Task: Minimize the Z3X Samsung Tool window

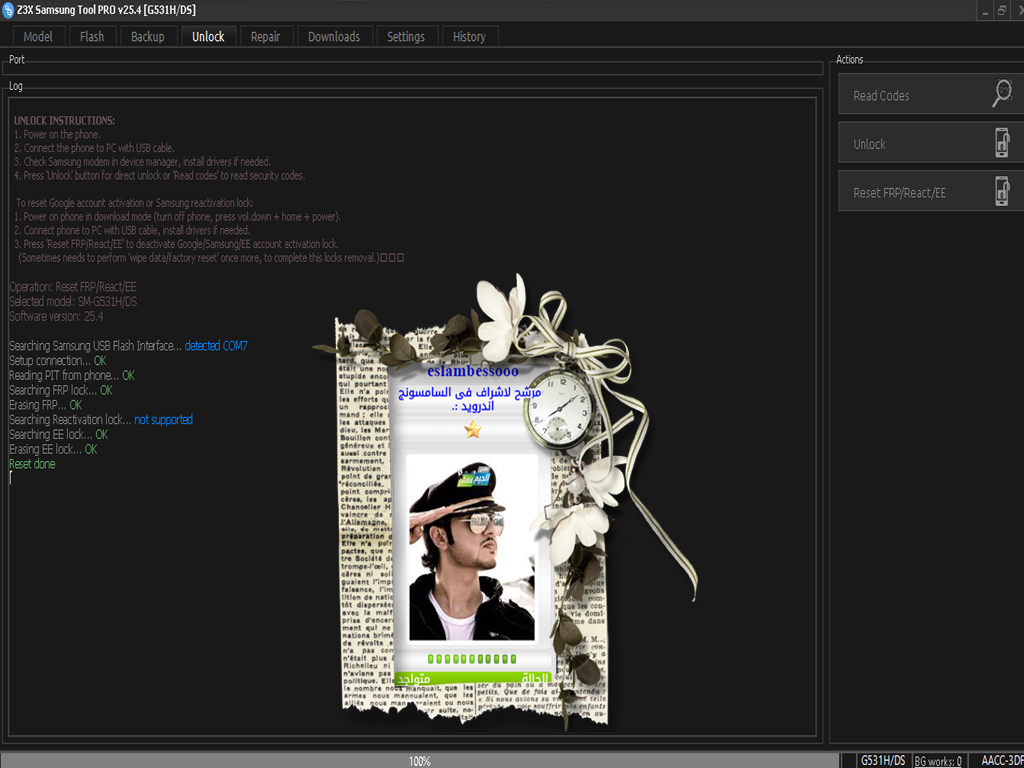Action: (x=985, y=11)
